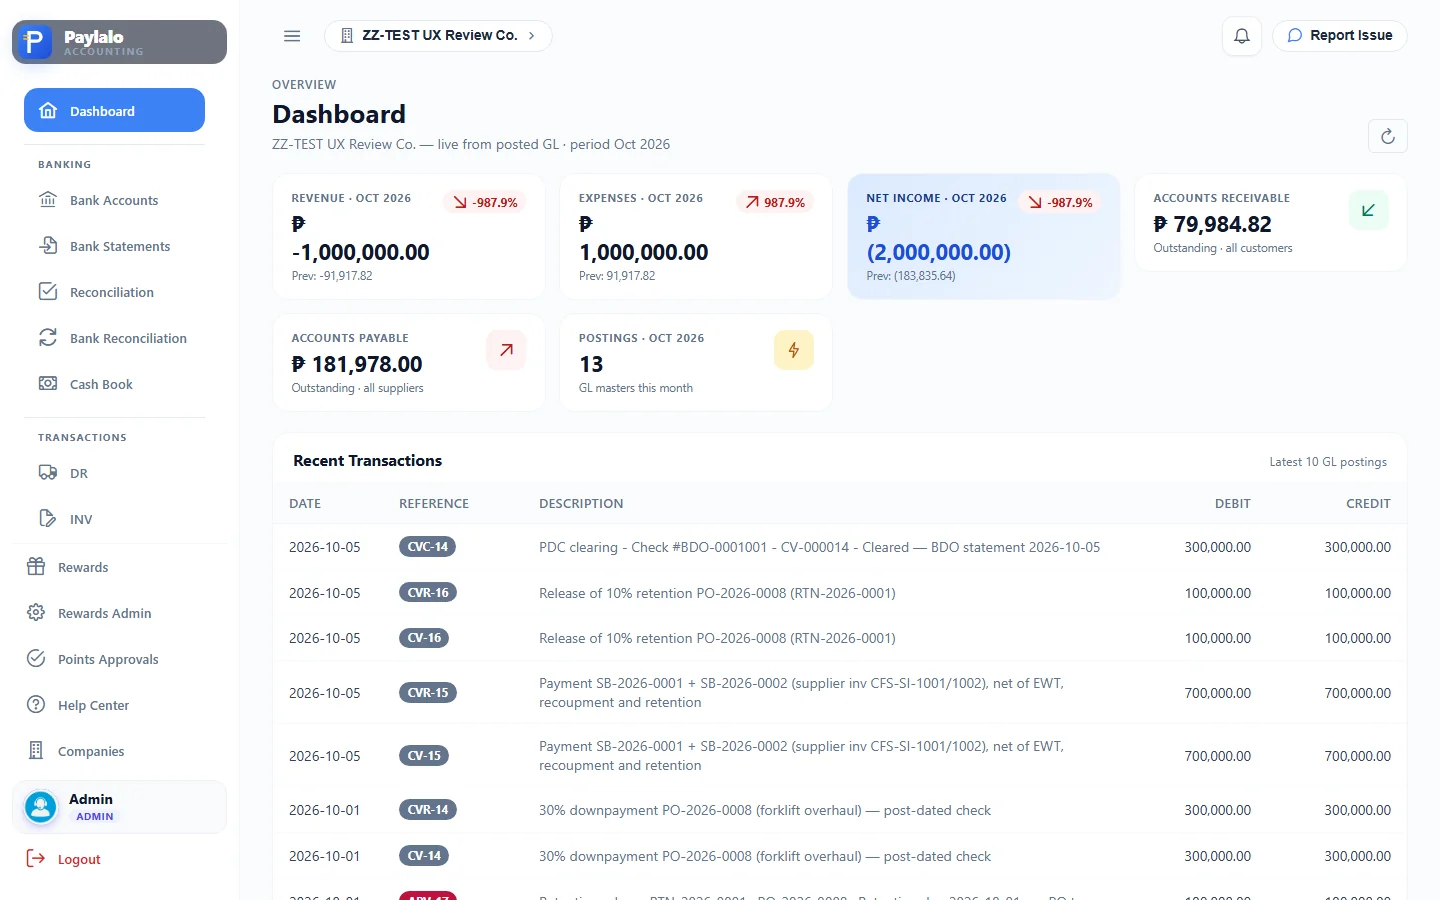Select the Net Income Oct 2026 card
The image size is (1440, 900).
[984, 237]
